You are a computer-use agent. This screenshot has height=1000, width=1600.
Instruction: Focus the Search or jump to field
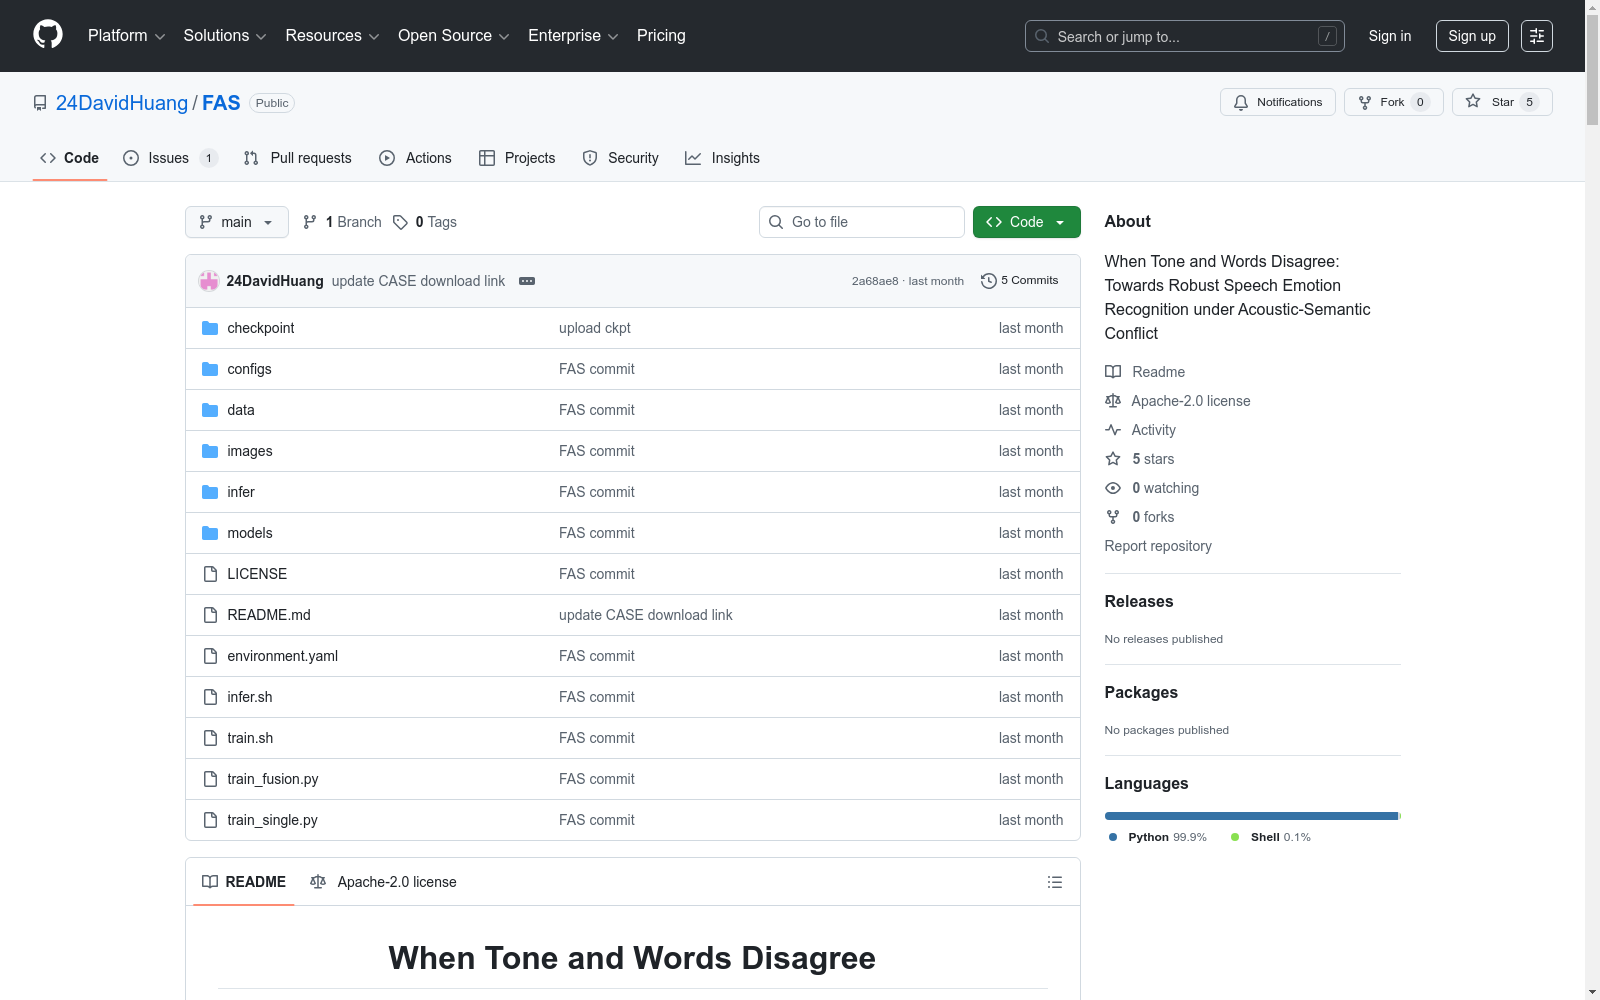tap(1185, 36)
